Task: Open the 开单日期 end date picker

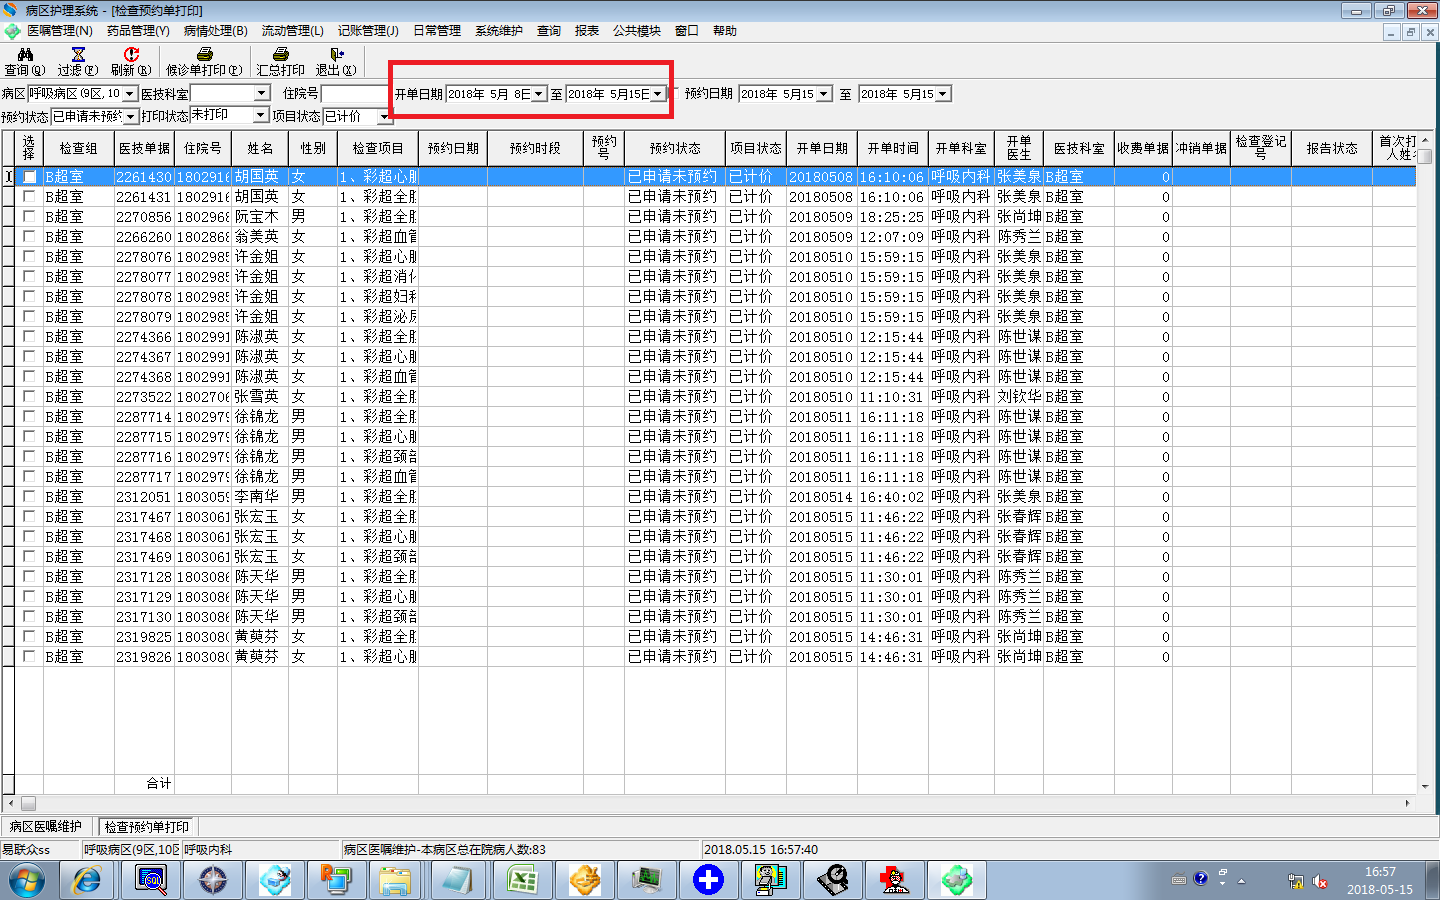Action: [x=657, y=94]
